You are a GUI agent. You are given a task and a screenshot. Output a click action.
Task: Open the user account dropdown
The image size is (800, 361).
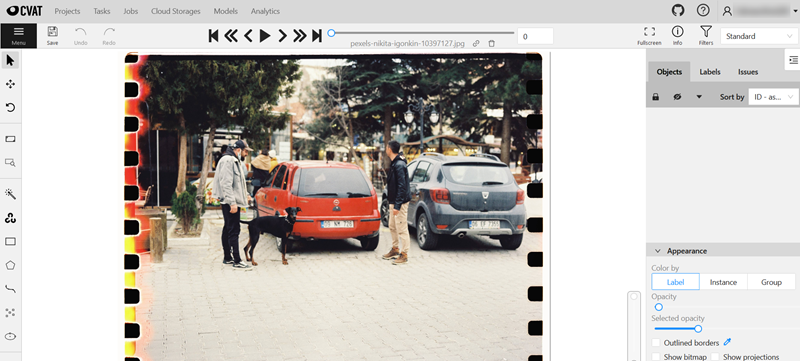click(760, 11)
